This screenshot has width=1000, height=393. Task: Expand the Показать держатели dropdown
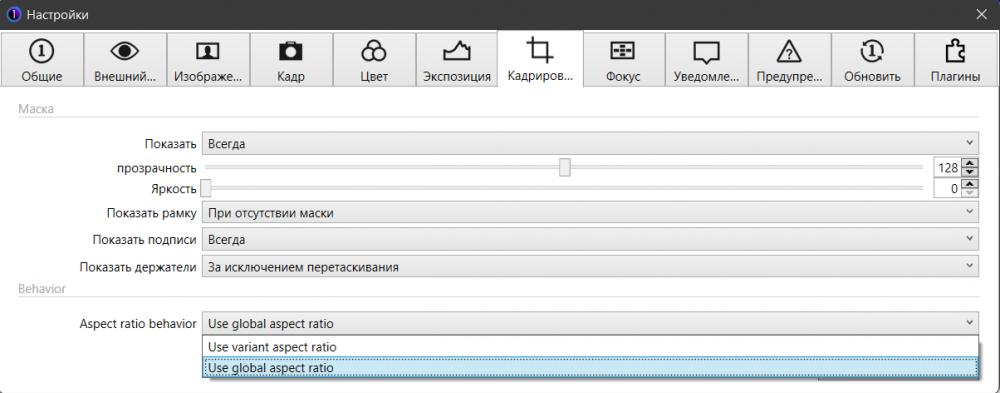coord(590,267)
